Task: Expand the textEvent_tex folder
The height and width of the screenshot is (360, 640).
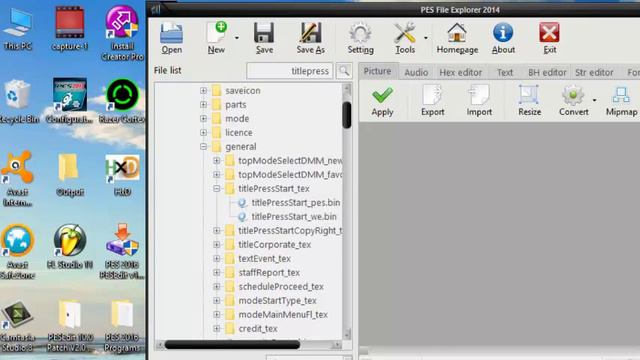Action: (x=217, y=258)
